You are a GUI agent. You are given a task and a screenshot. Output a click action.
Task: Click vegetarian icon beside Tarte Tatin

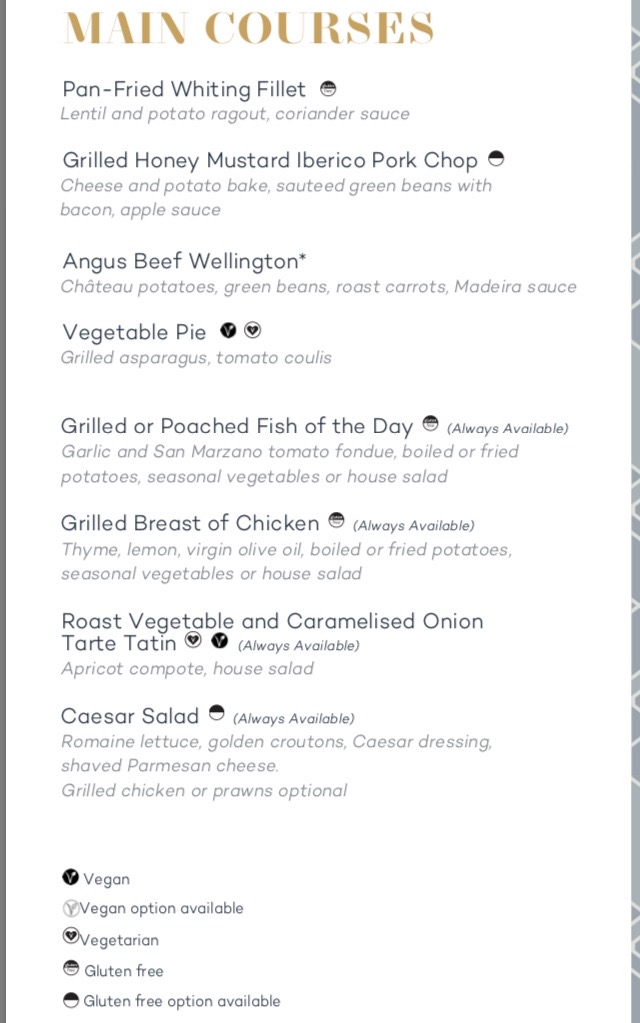193,640
